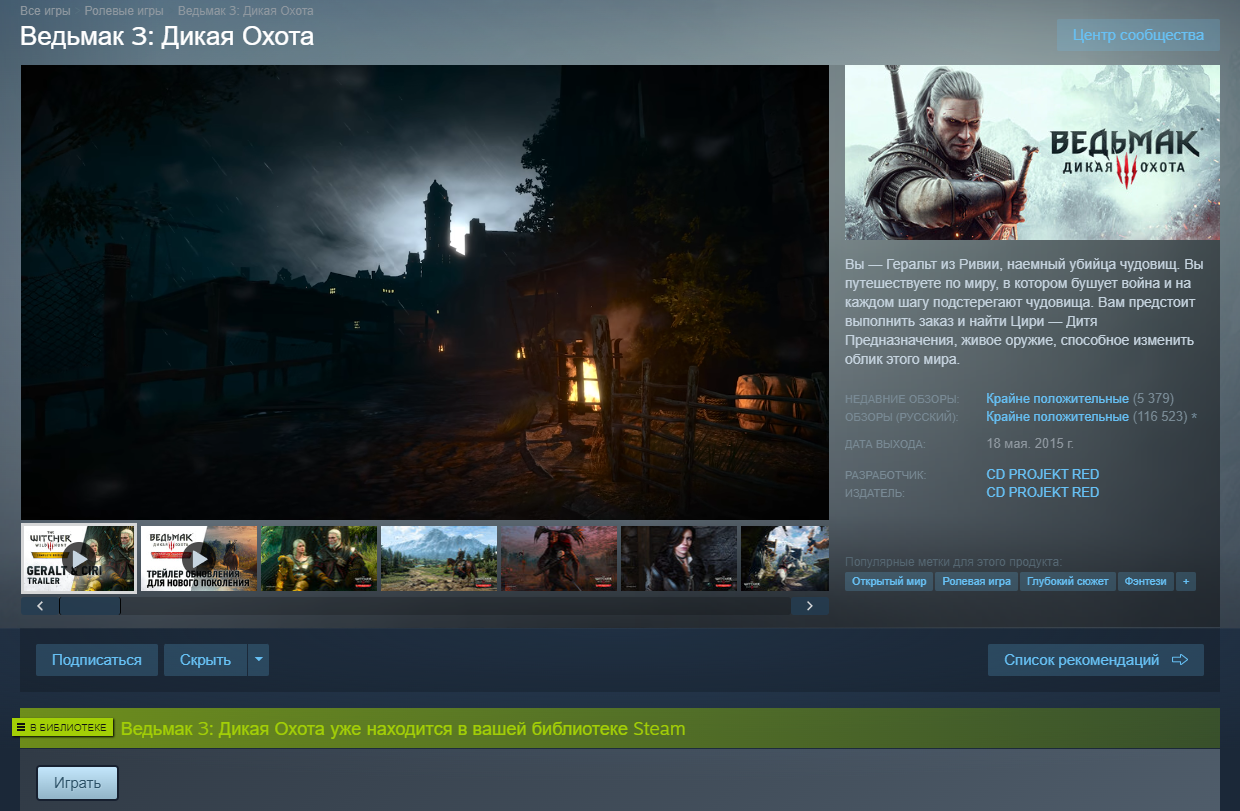The image size is (1240, 811).
Task: Click the В БИБЛИОТЕКЕ badge
Action: pyautogui.click(x=63, y=727)
